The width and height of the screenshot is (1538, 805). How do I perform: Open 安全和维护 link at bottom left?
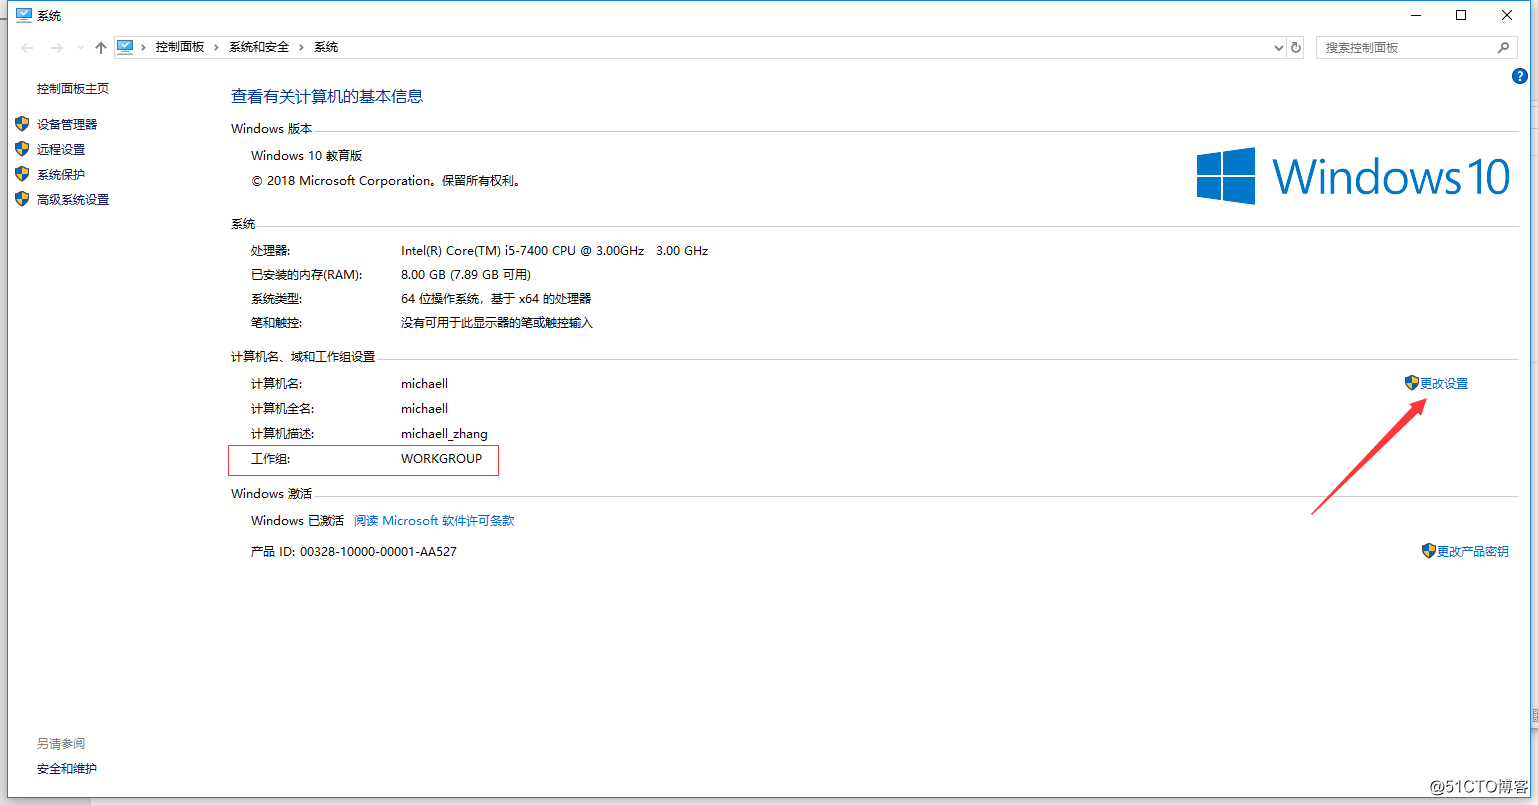tap(67, 768)
